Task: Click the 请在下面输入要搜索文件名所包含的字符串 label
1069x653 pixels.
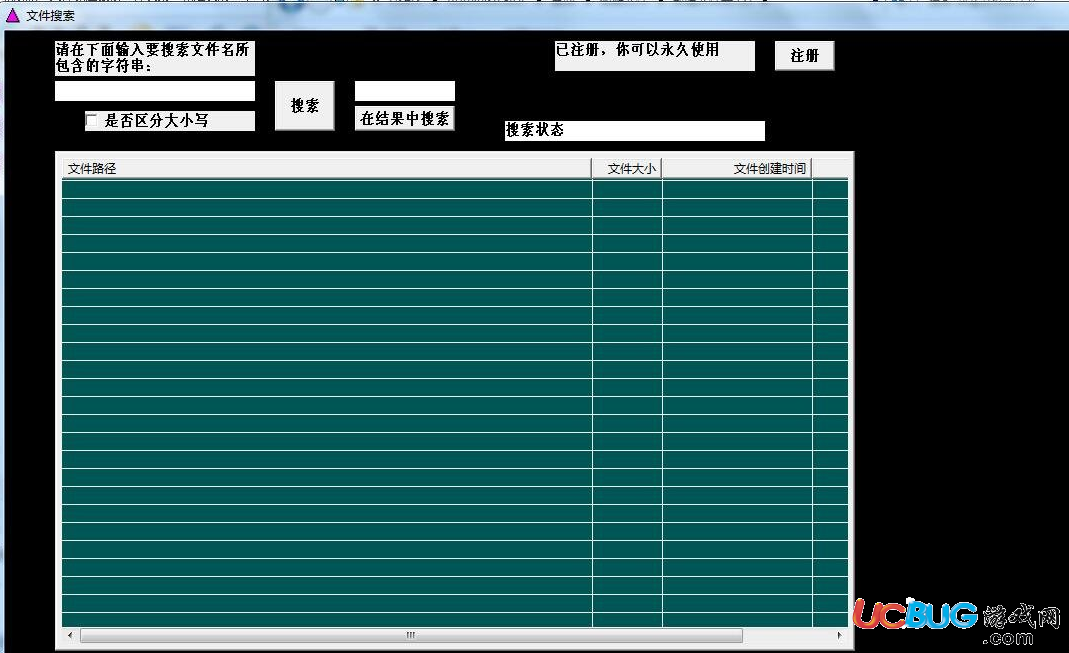Action: pos(155,58)
